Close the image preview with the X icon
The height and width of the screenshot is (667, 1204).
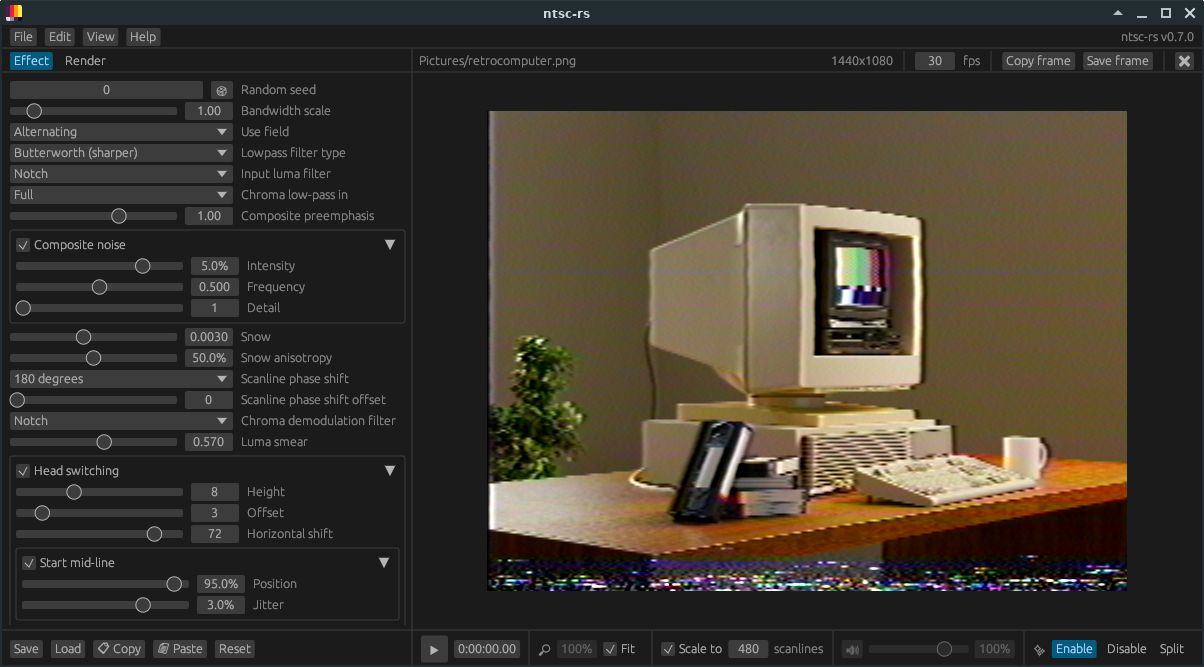pos(1184,60)
